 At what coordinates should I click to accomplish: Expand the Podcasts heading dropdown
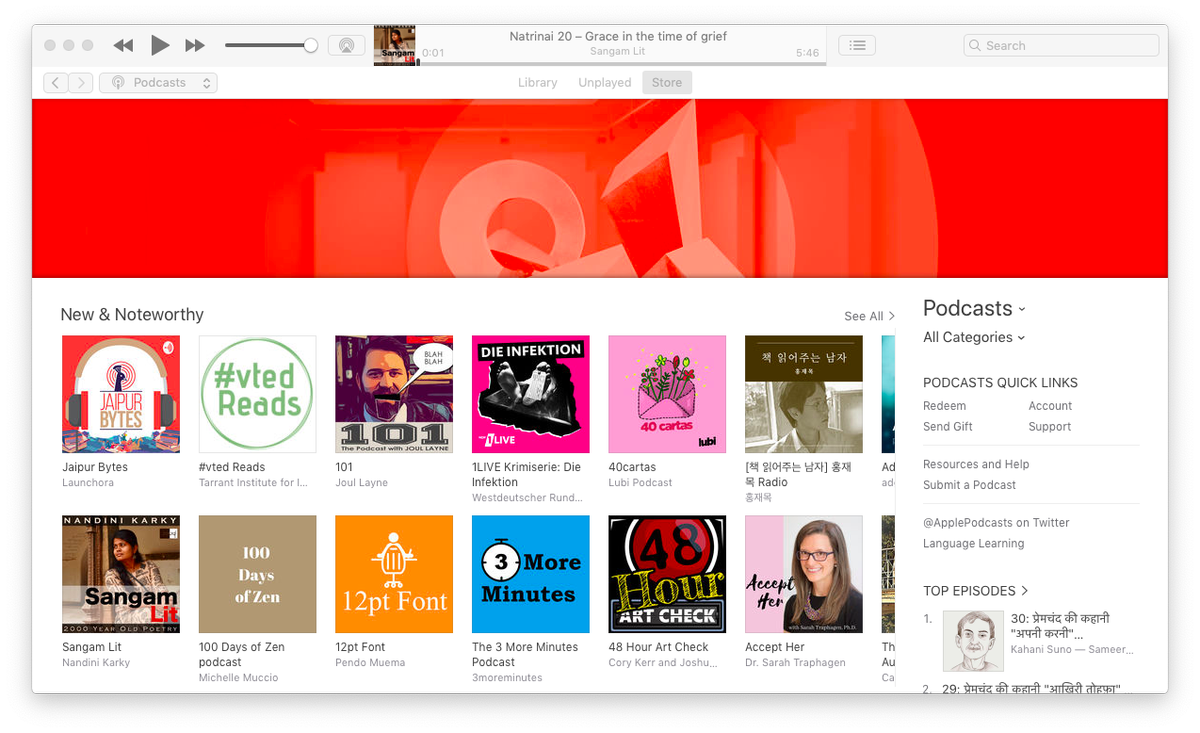(974, 308)
